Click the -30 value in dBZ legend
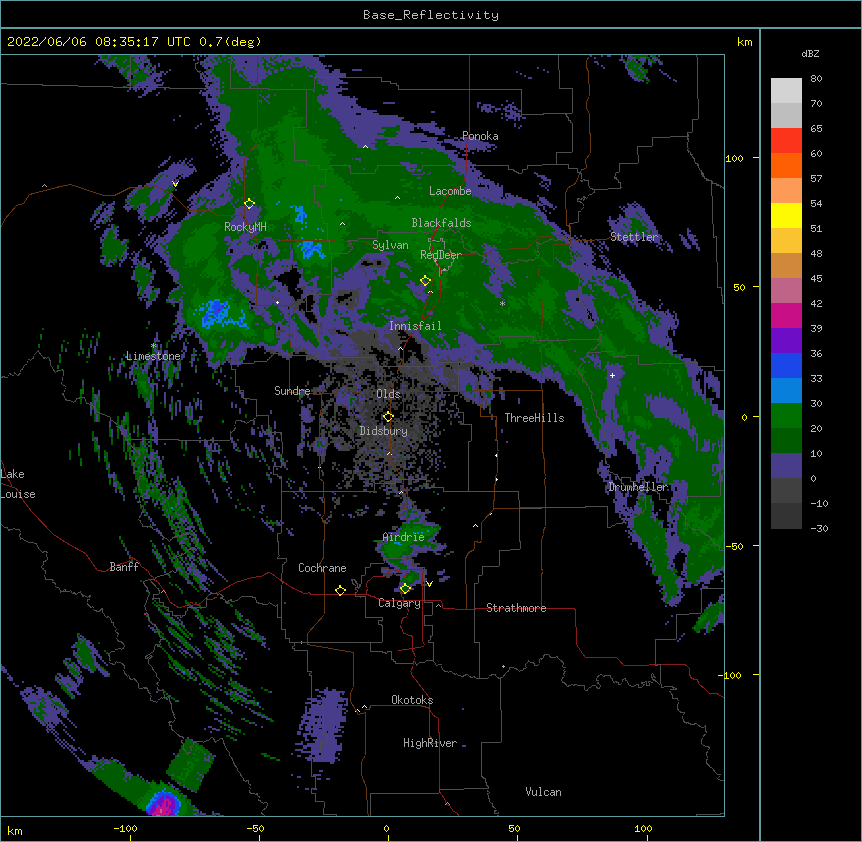Viewport: 862px width, 842px height. coord(819,528)
